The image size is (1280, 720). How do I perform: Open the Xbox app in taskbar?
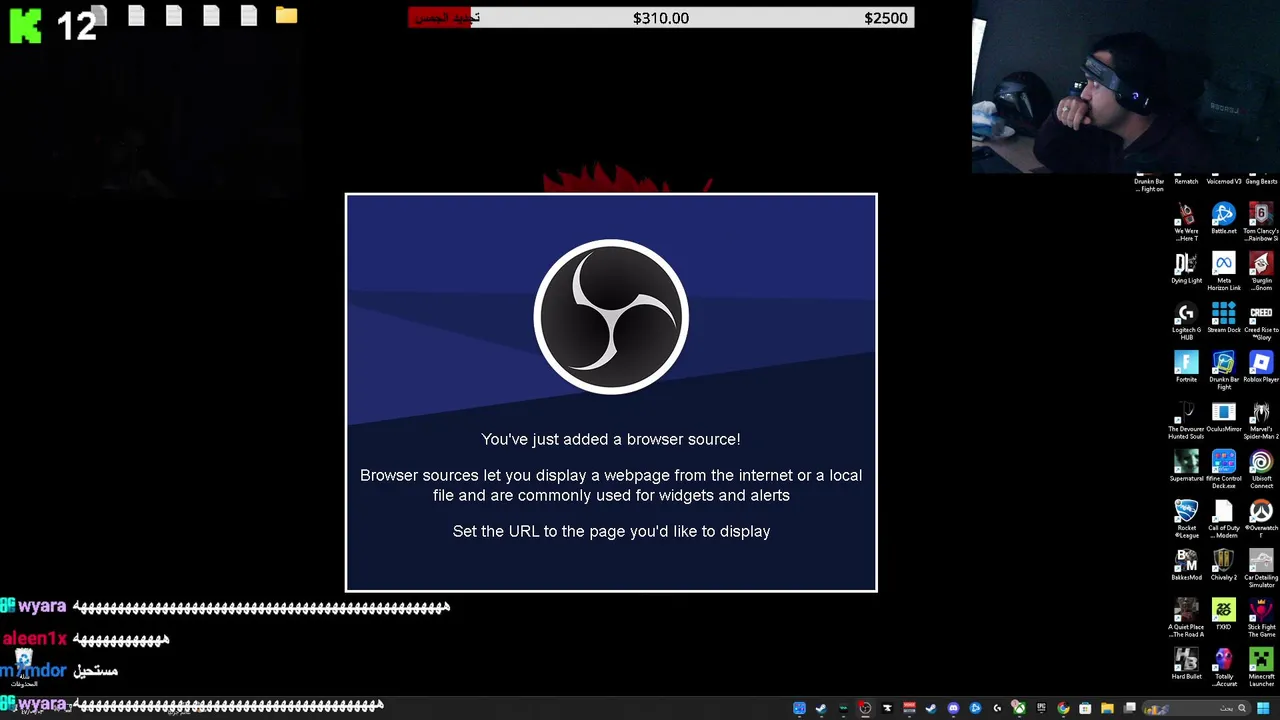coord(1019,708)
